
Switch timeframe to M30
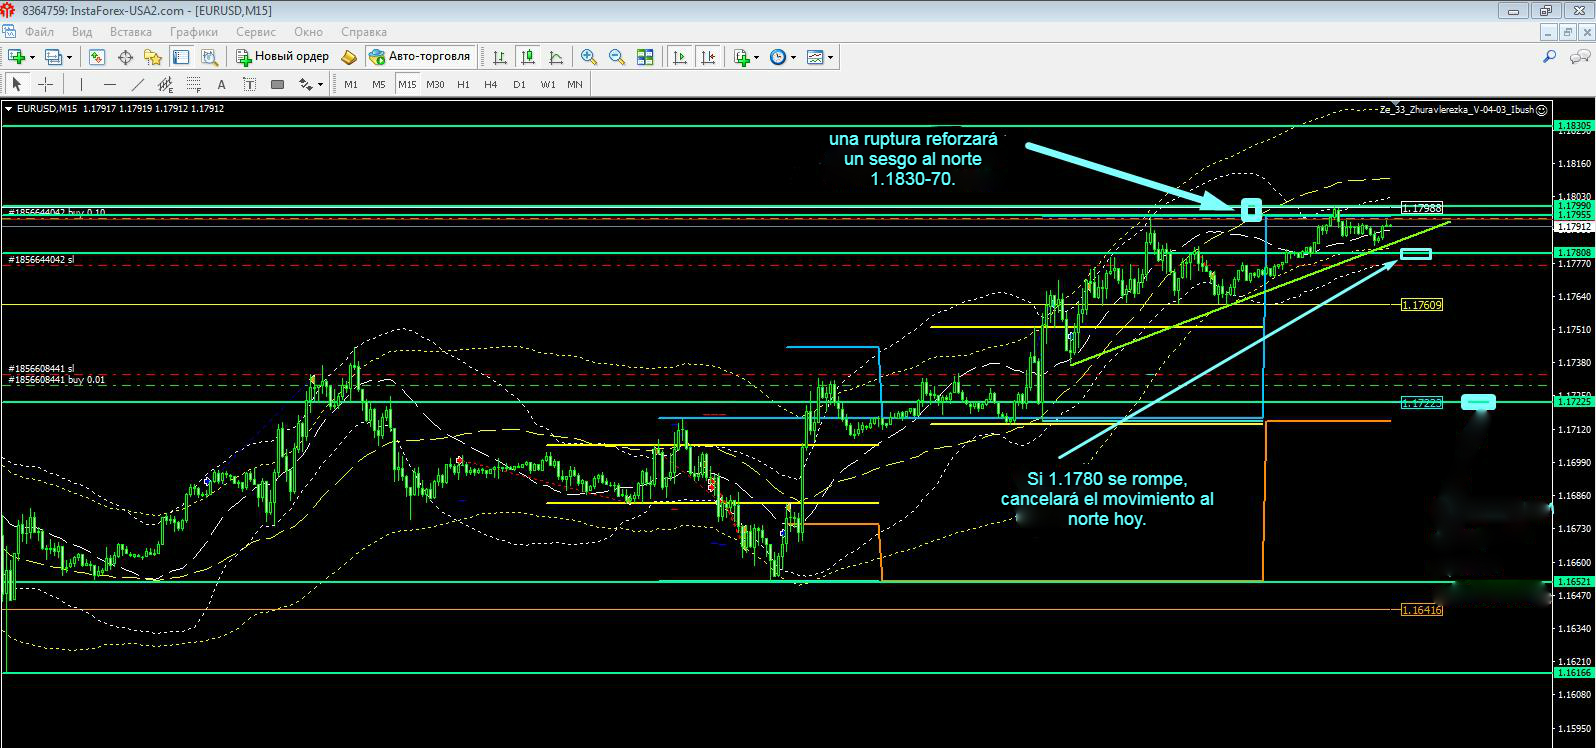coord(435,84)
